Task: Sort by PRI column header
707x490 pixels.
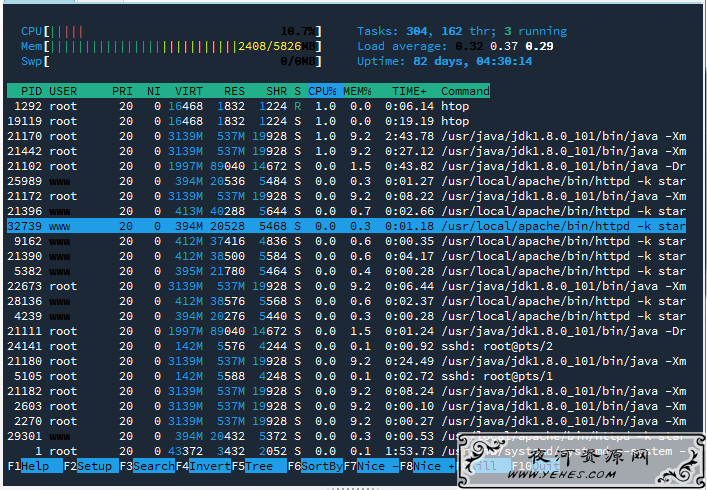Action: coord(122,91)
